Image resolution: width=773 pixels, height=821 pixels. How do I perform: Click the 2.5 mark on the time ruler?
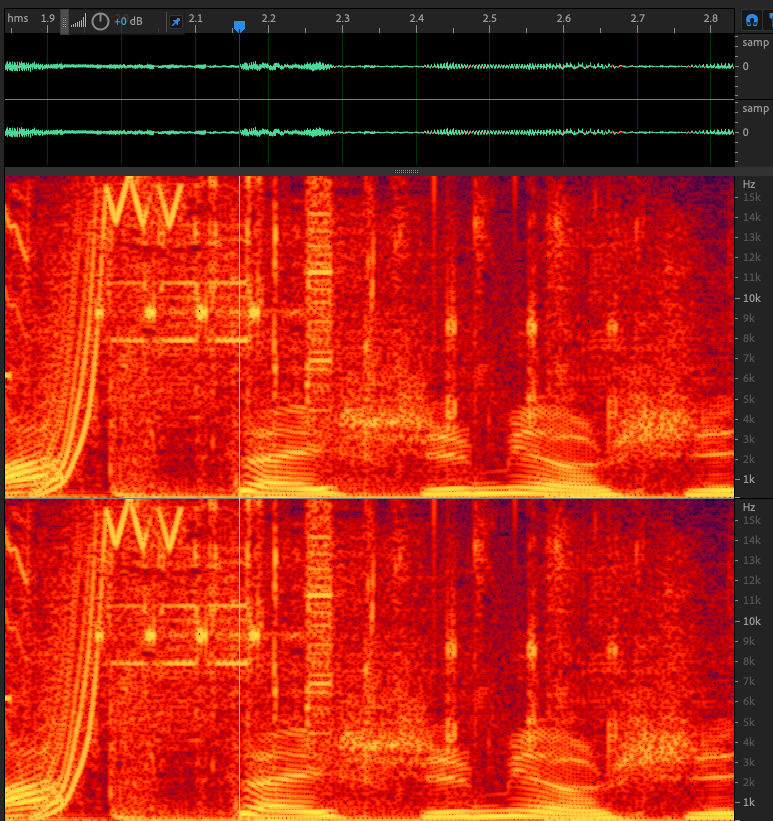tap(489, 19)
